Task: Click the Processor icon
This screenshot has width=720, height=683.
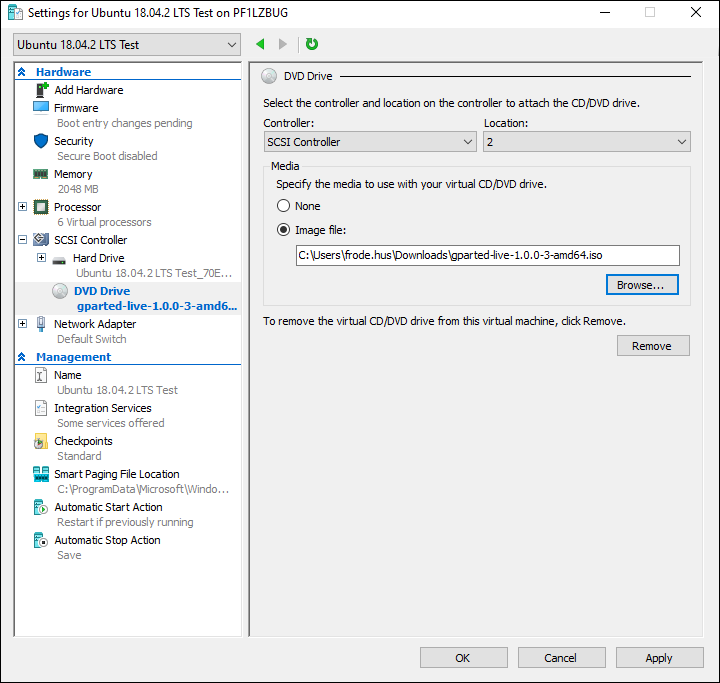Action: coord(41,207)
